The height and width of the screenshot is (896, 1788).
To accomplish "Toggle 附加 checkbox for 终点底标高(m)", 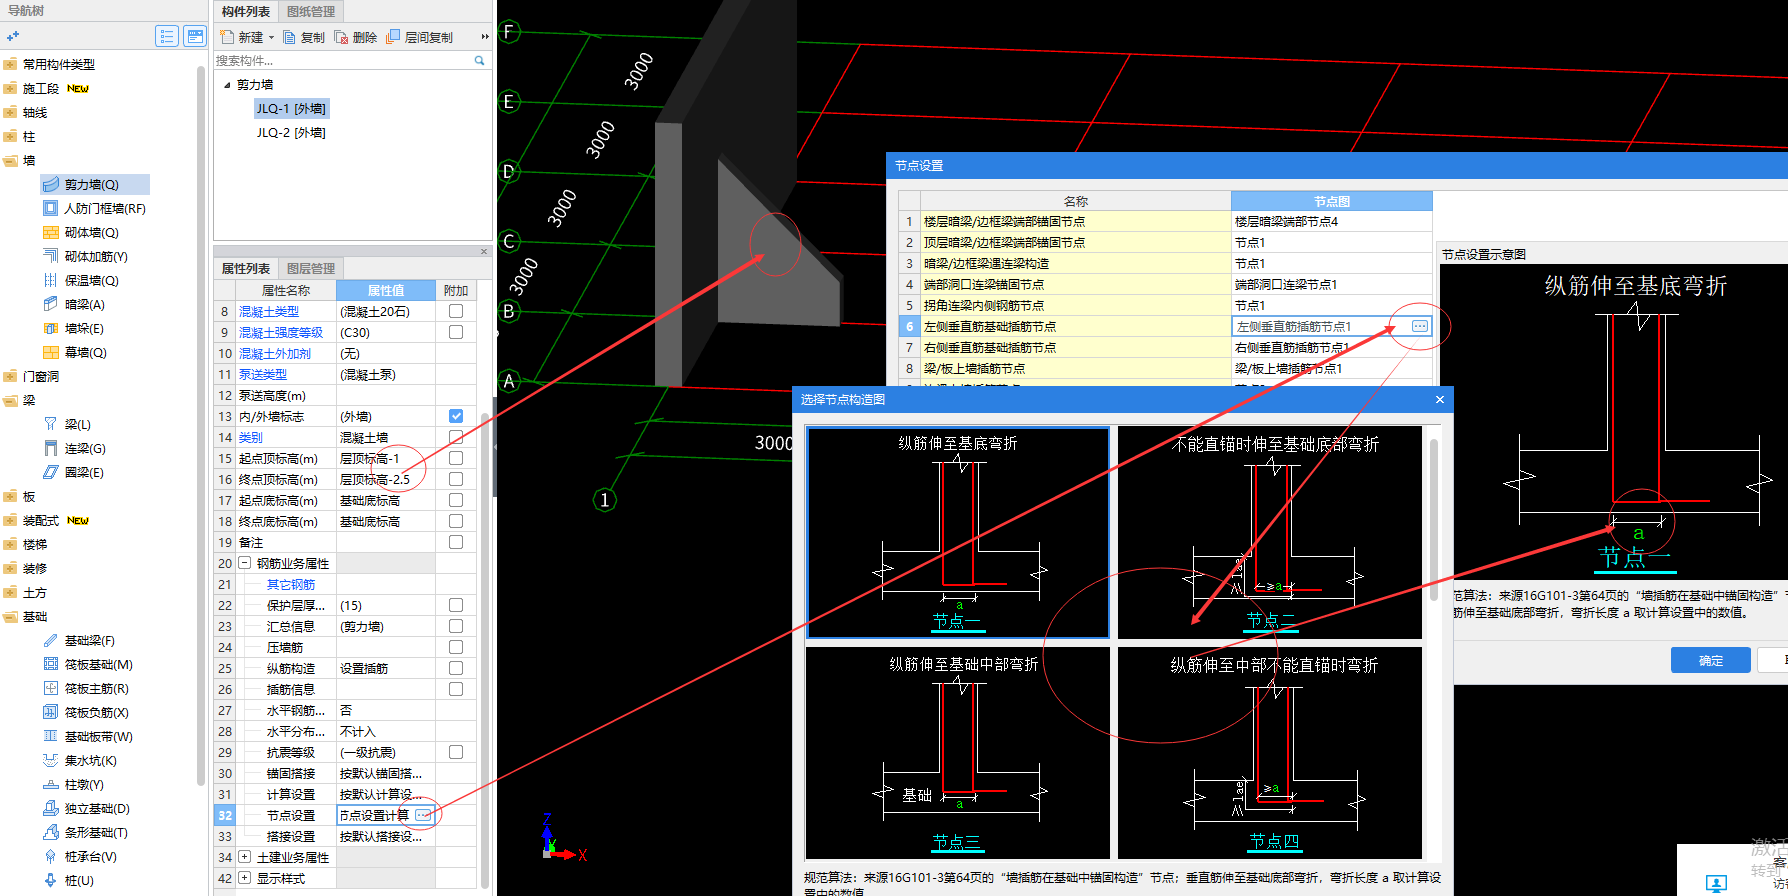I will pyautogui.click(x=456, y=521).
